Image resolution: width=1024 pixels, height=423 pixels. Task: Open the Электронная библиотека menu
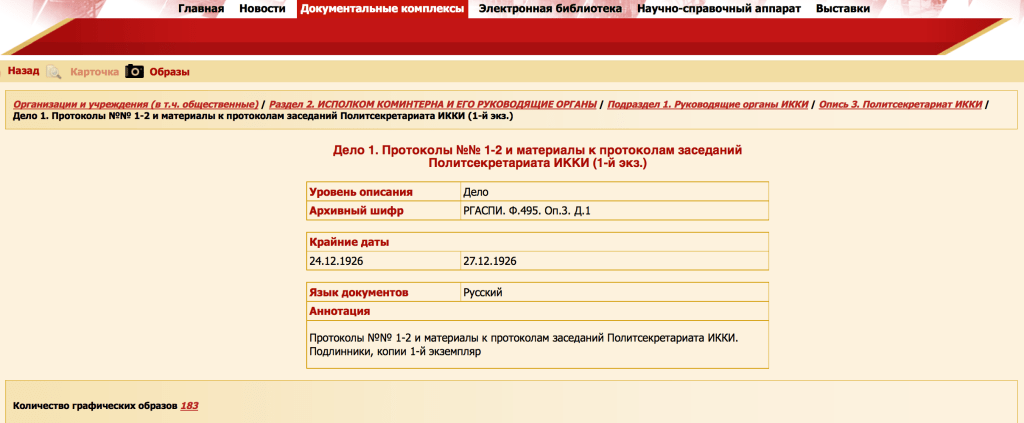point(550,9)
